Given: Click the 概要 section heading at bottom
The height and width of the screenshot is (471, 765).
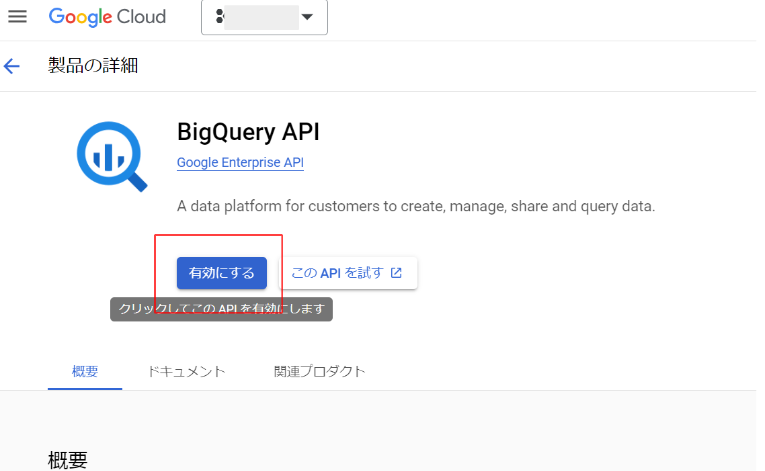Looking at the screenshot, I should (68, 460).
